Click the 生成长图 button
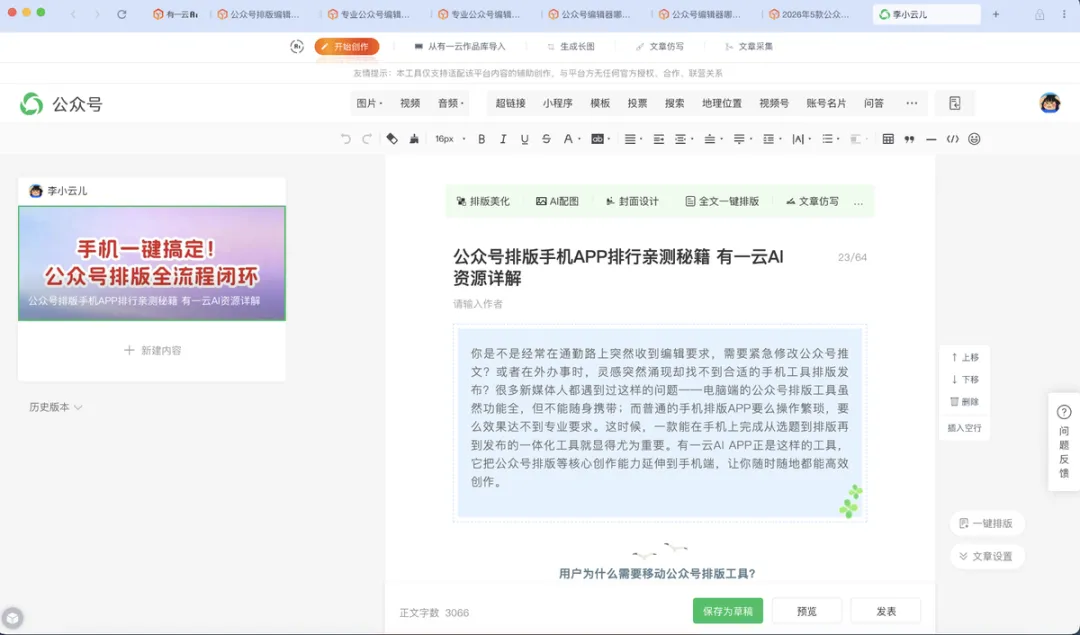The image size is (1080, 635). (570, 46)
